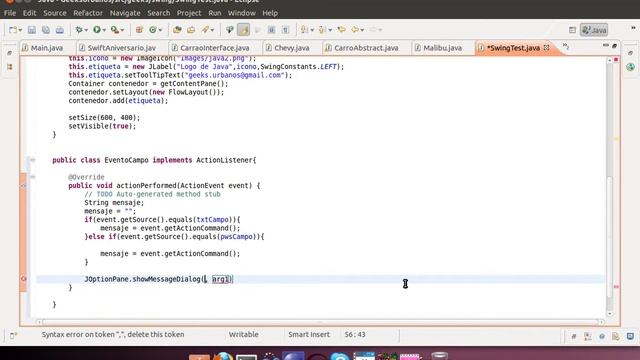Click the Save icon in toolbar

point(32,30)
